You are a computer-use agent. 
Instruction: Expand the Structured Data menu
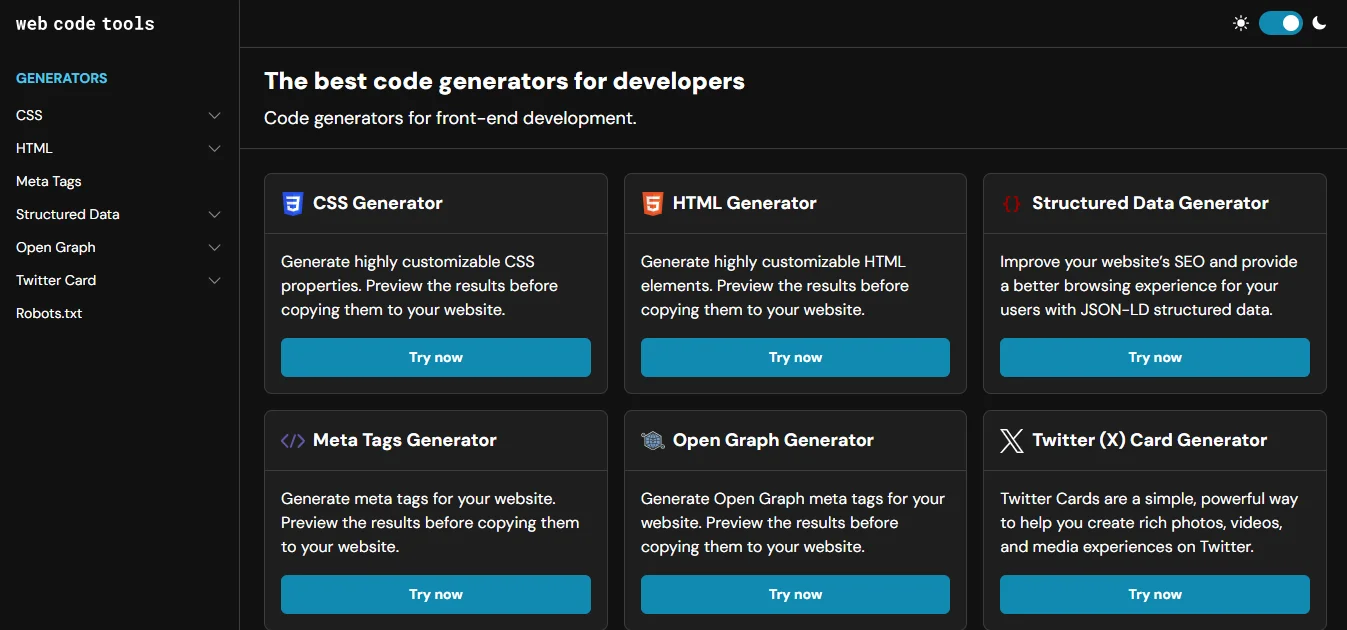[x=214, y=214]
